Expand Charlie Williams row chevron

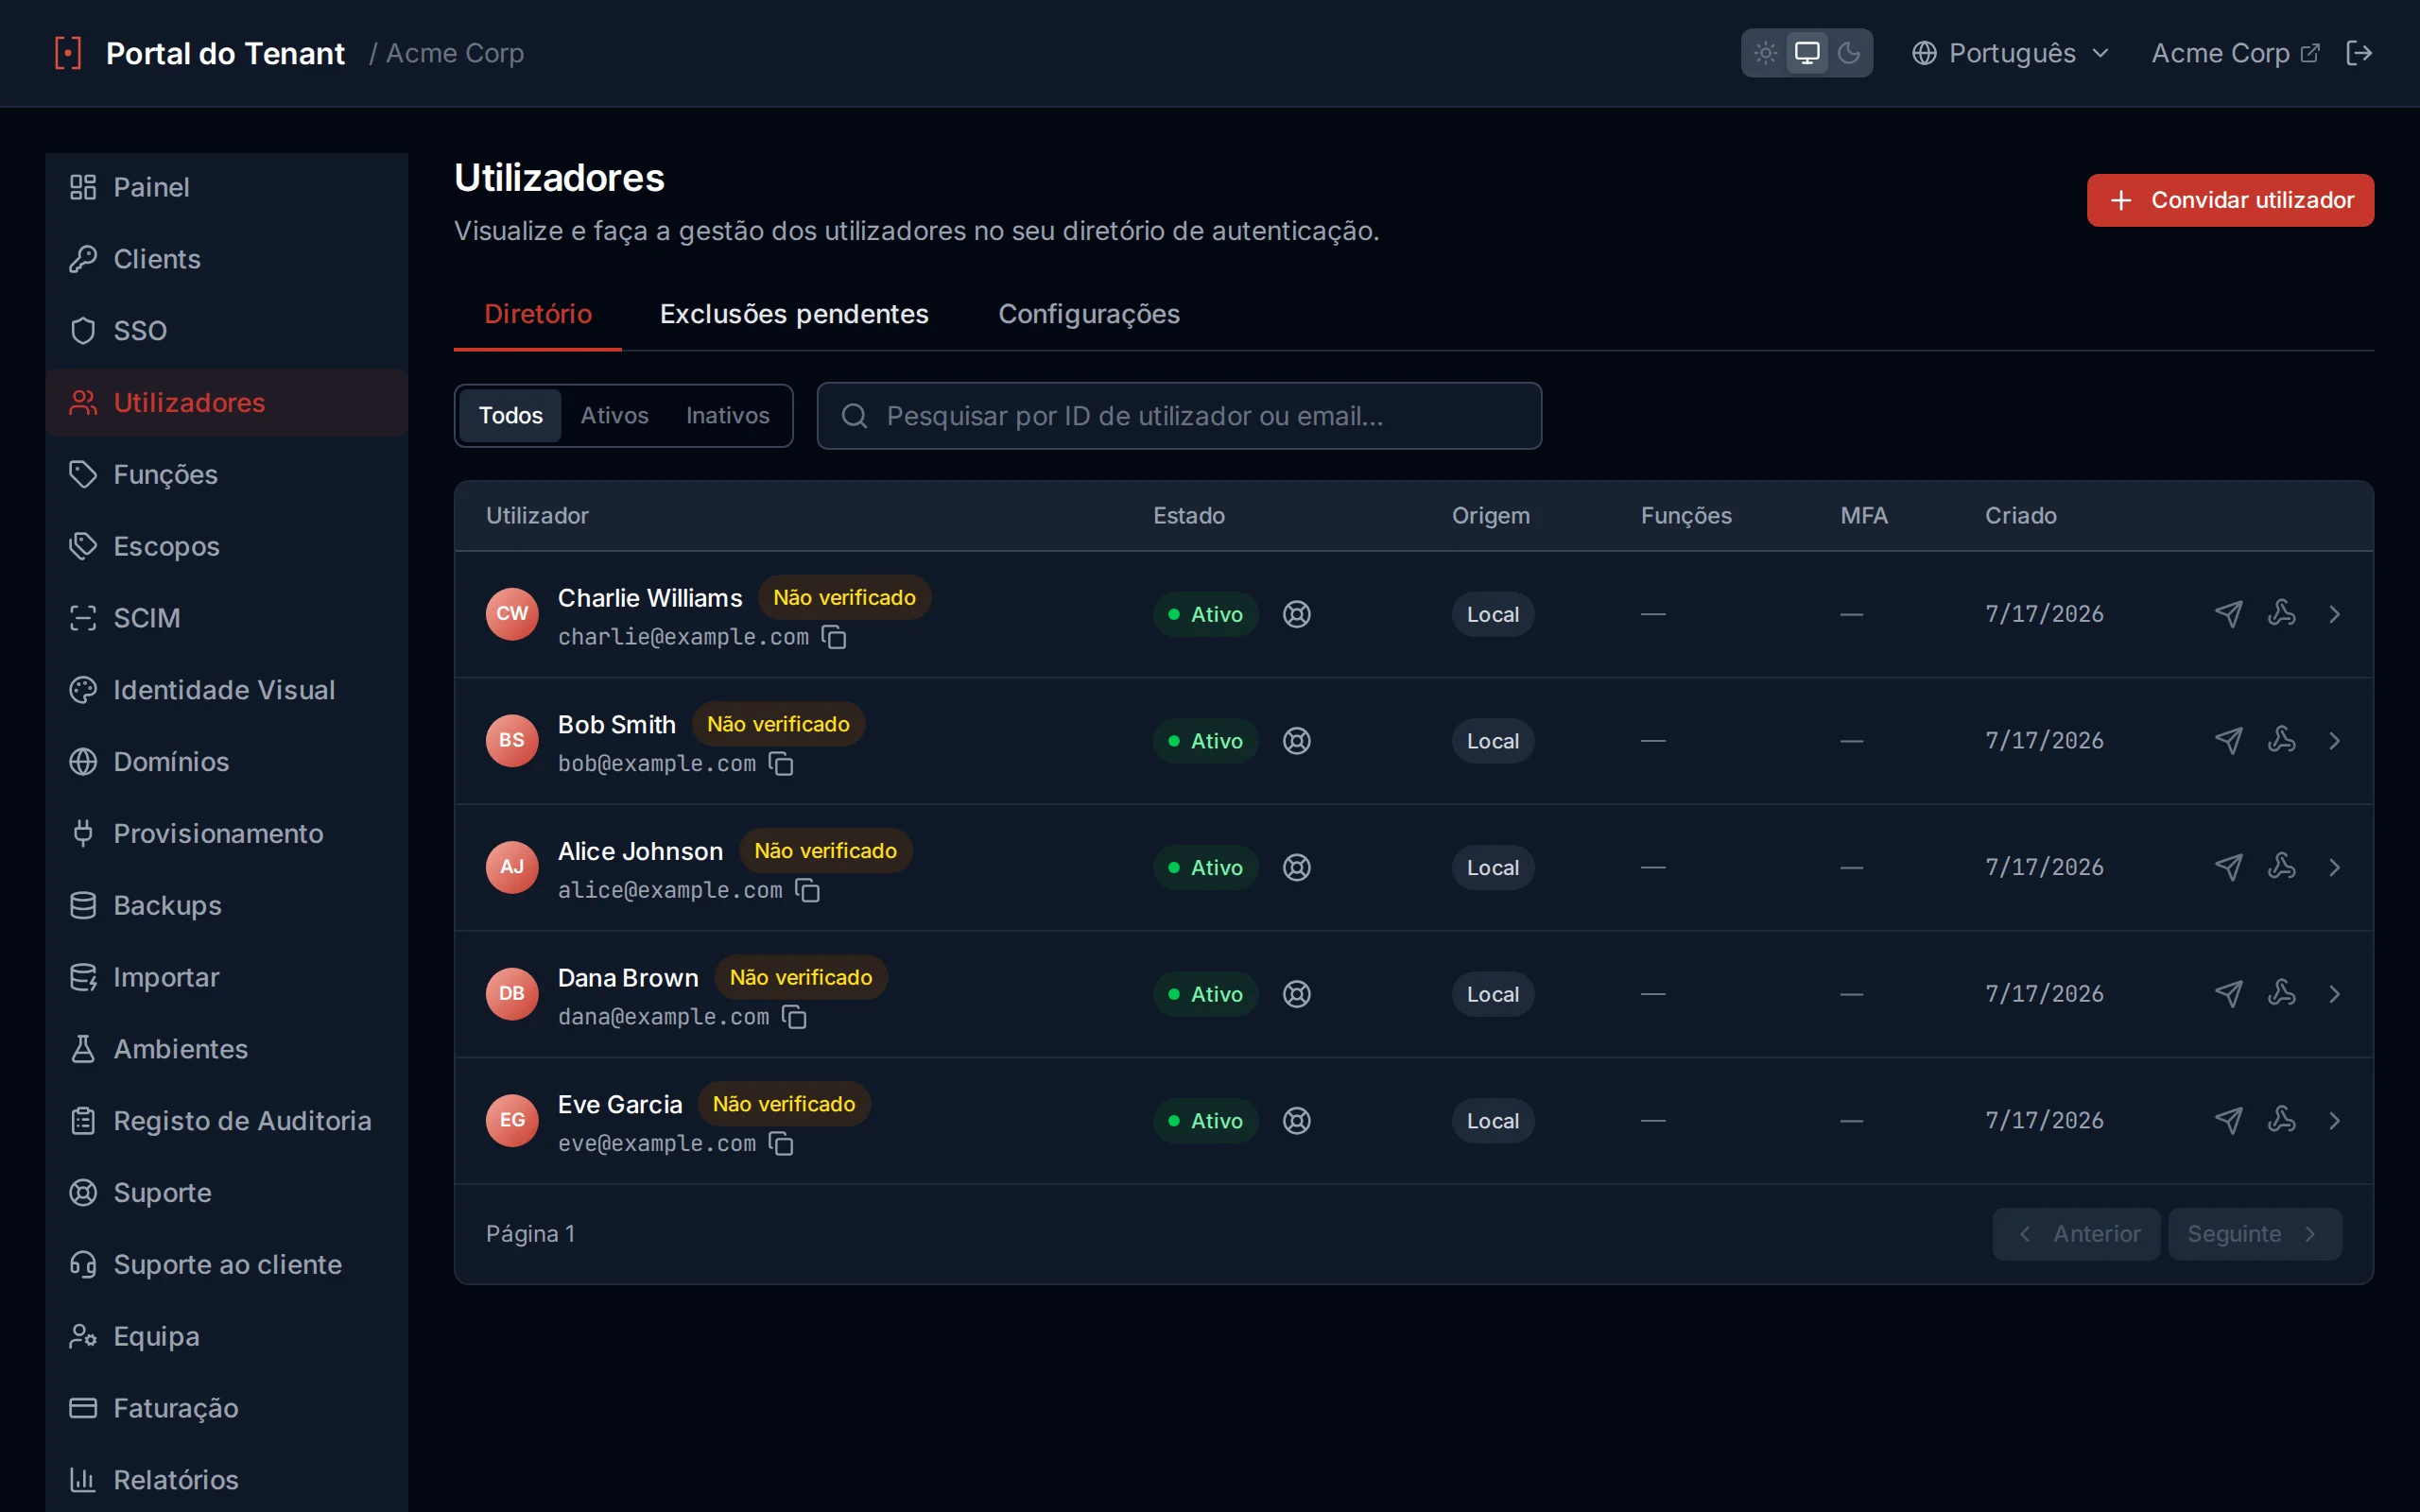point(2335,614)
